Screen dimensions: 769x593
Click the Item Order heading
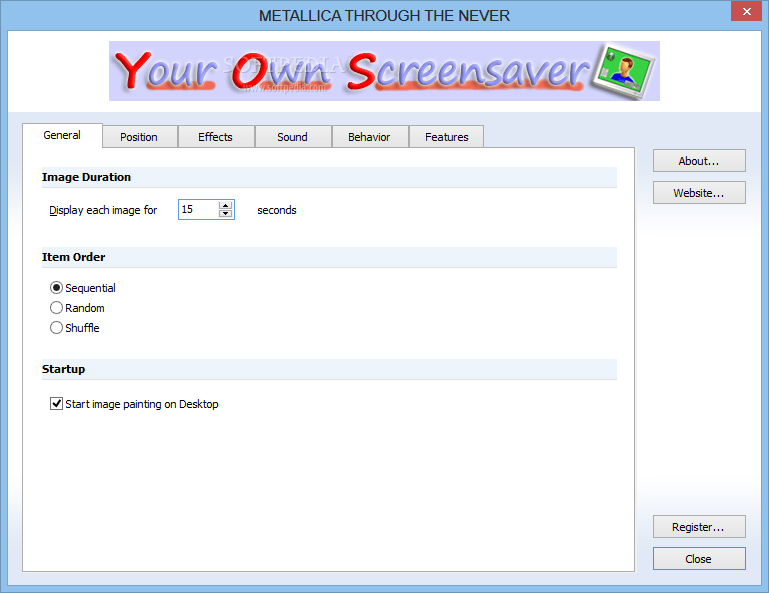[x=74, y=257]
